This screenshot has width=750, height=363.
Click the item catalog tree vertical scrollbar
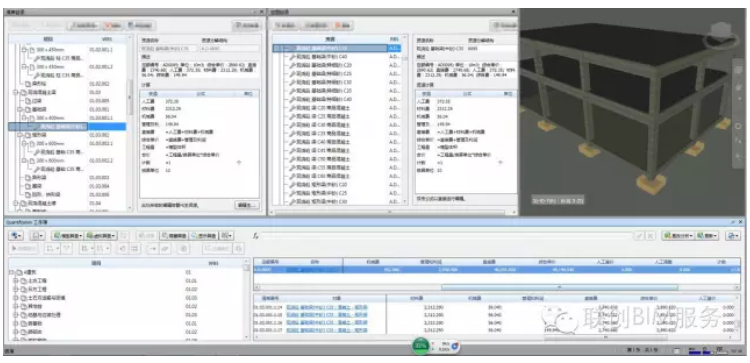click(x=130, y=97)
